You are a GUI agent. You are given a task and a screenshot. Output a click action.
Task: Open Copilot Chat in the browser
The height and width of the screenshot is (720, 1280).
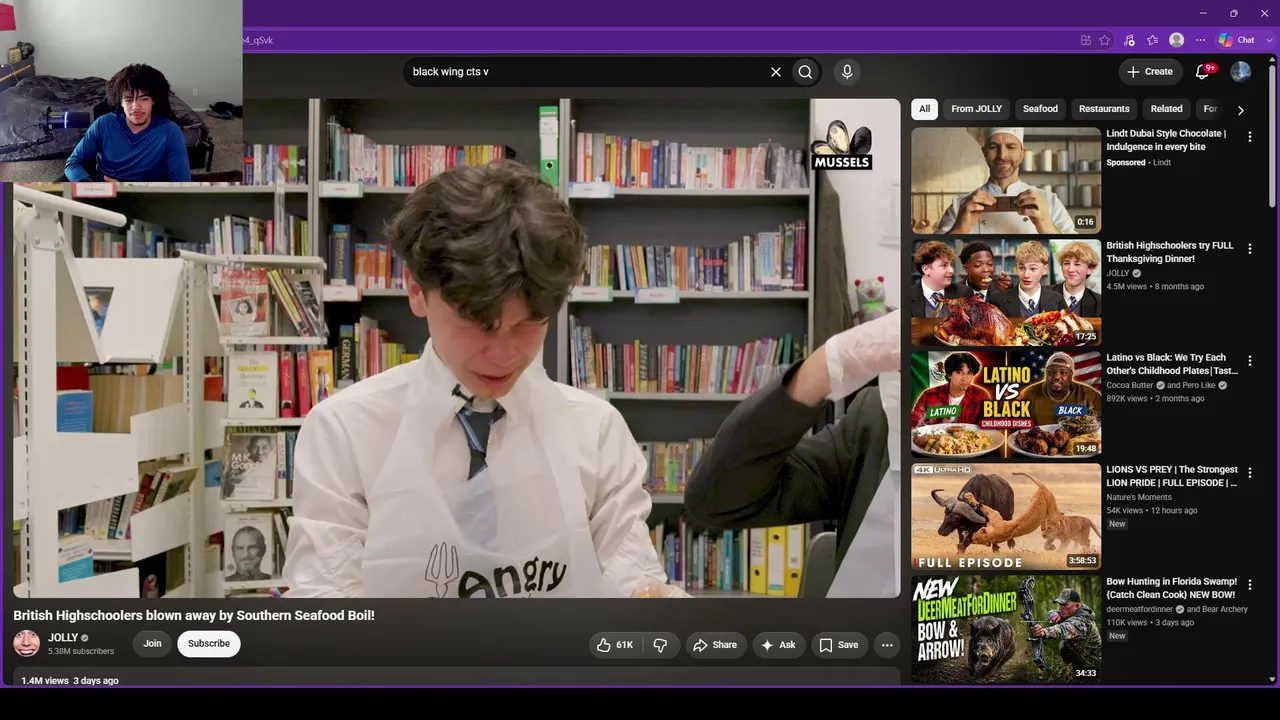point(1236,40)
